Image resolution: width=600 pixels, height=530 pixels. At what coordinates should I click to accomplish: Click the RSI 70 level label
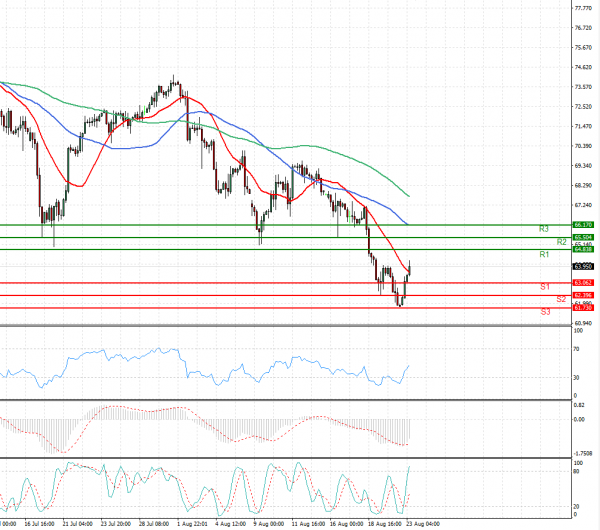576,349
